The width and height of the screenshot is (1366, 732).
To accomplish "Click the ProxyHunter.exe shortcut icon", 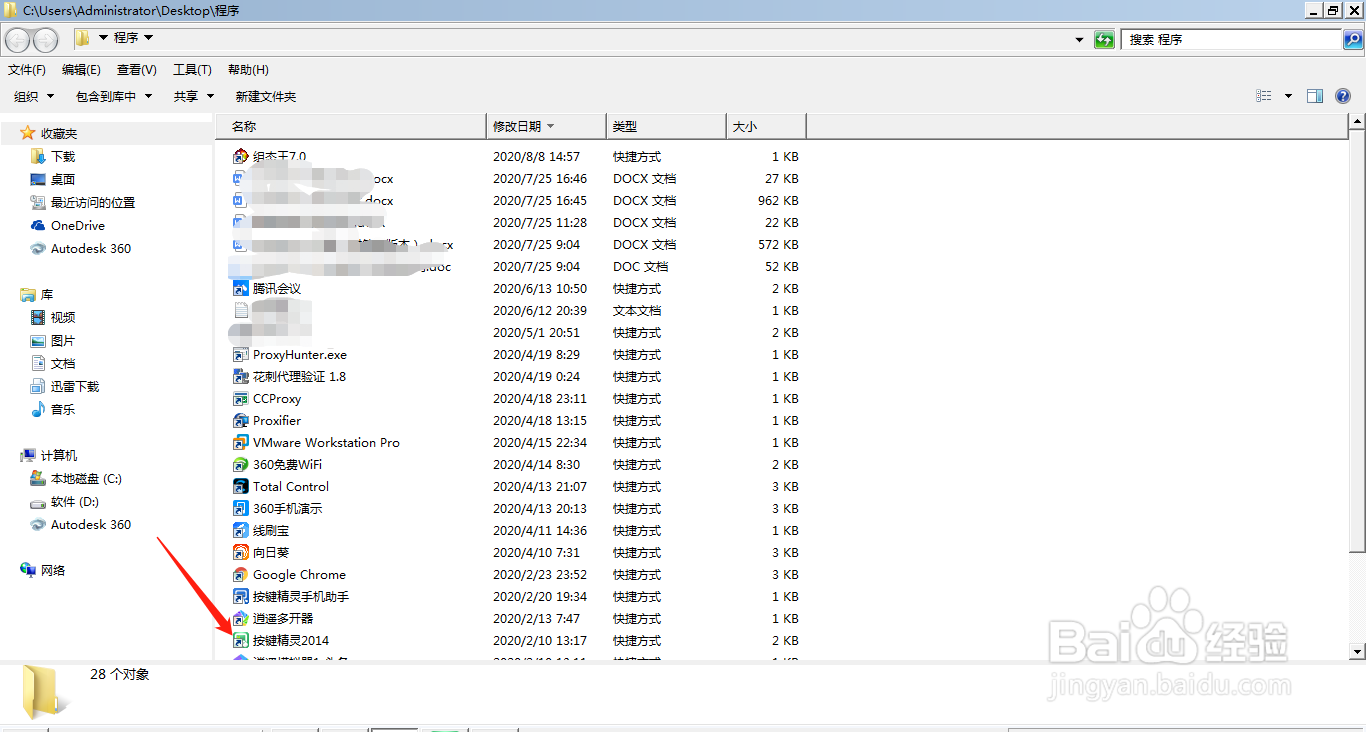I will click(x=240, y=354).
